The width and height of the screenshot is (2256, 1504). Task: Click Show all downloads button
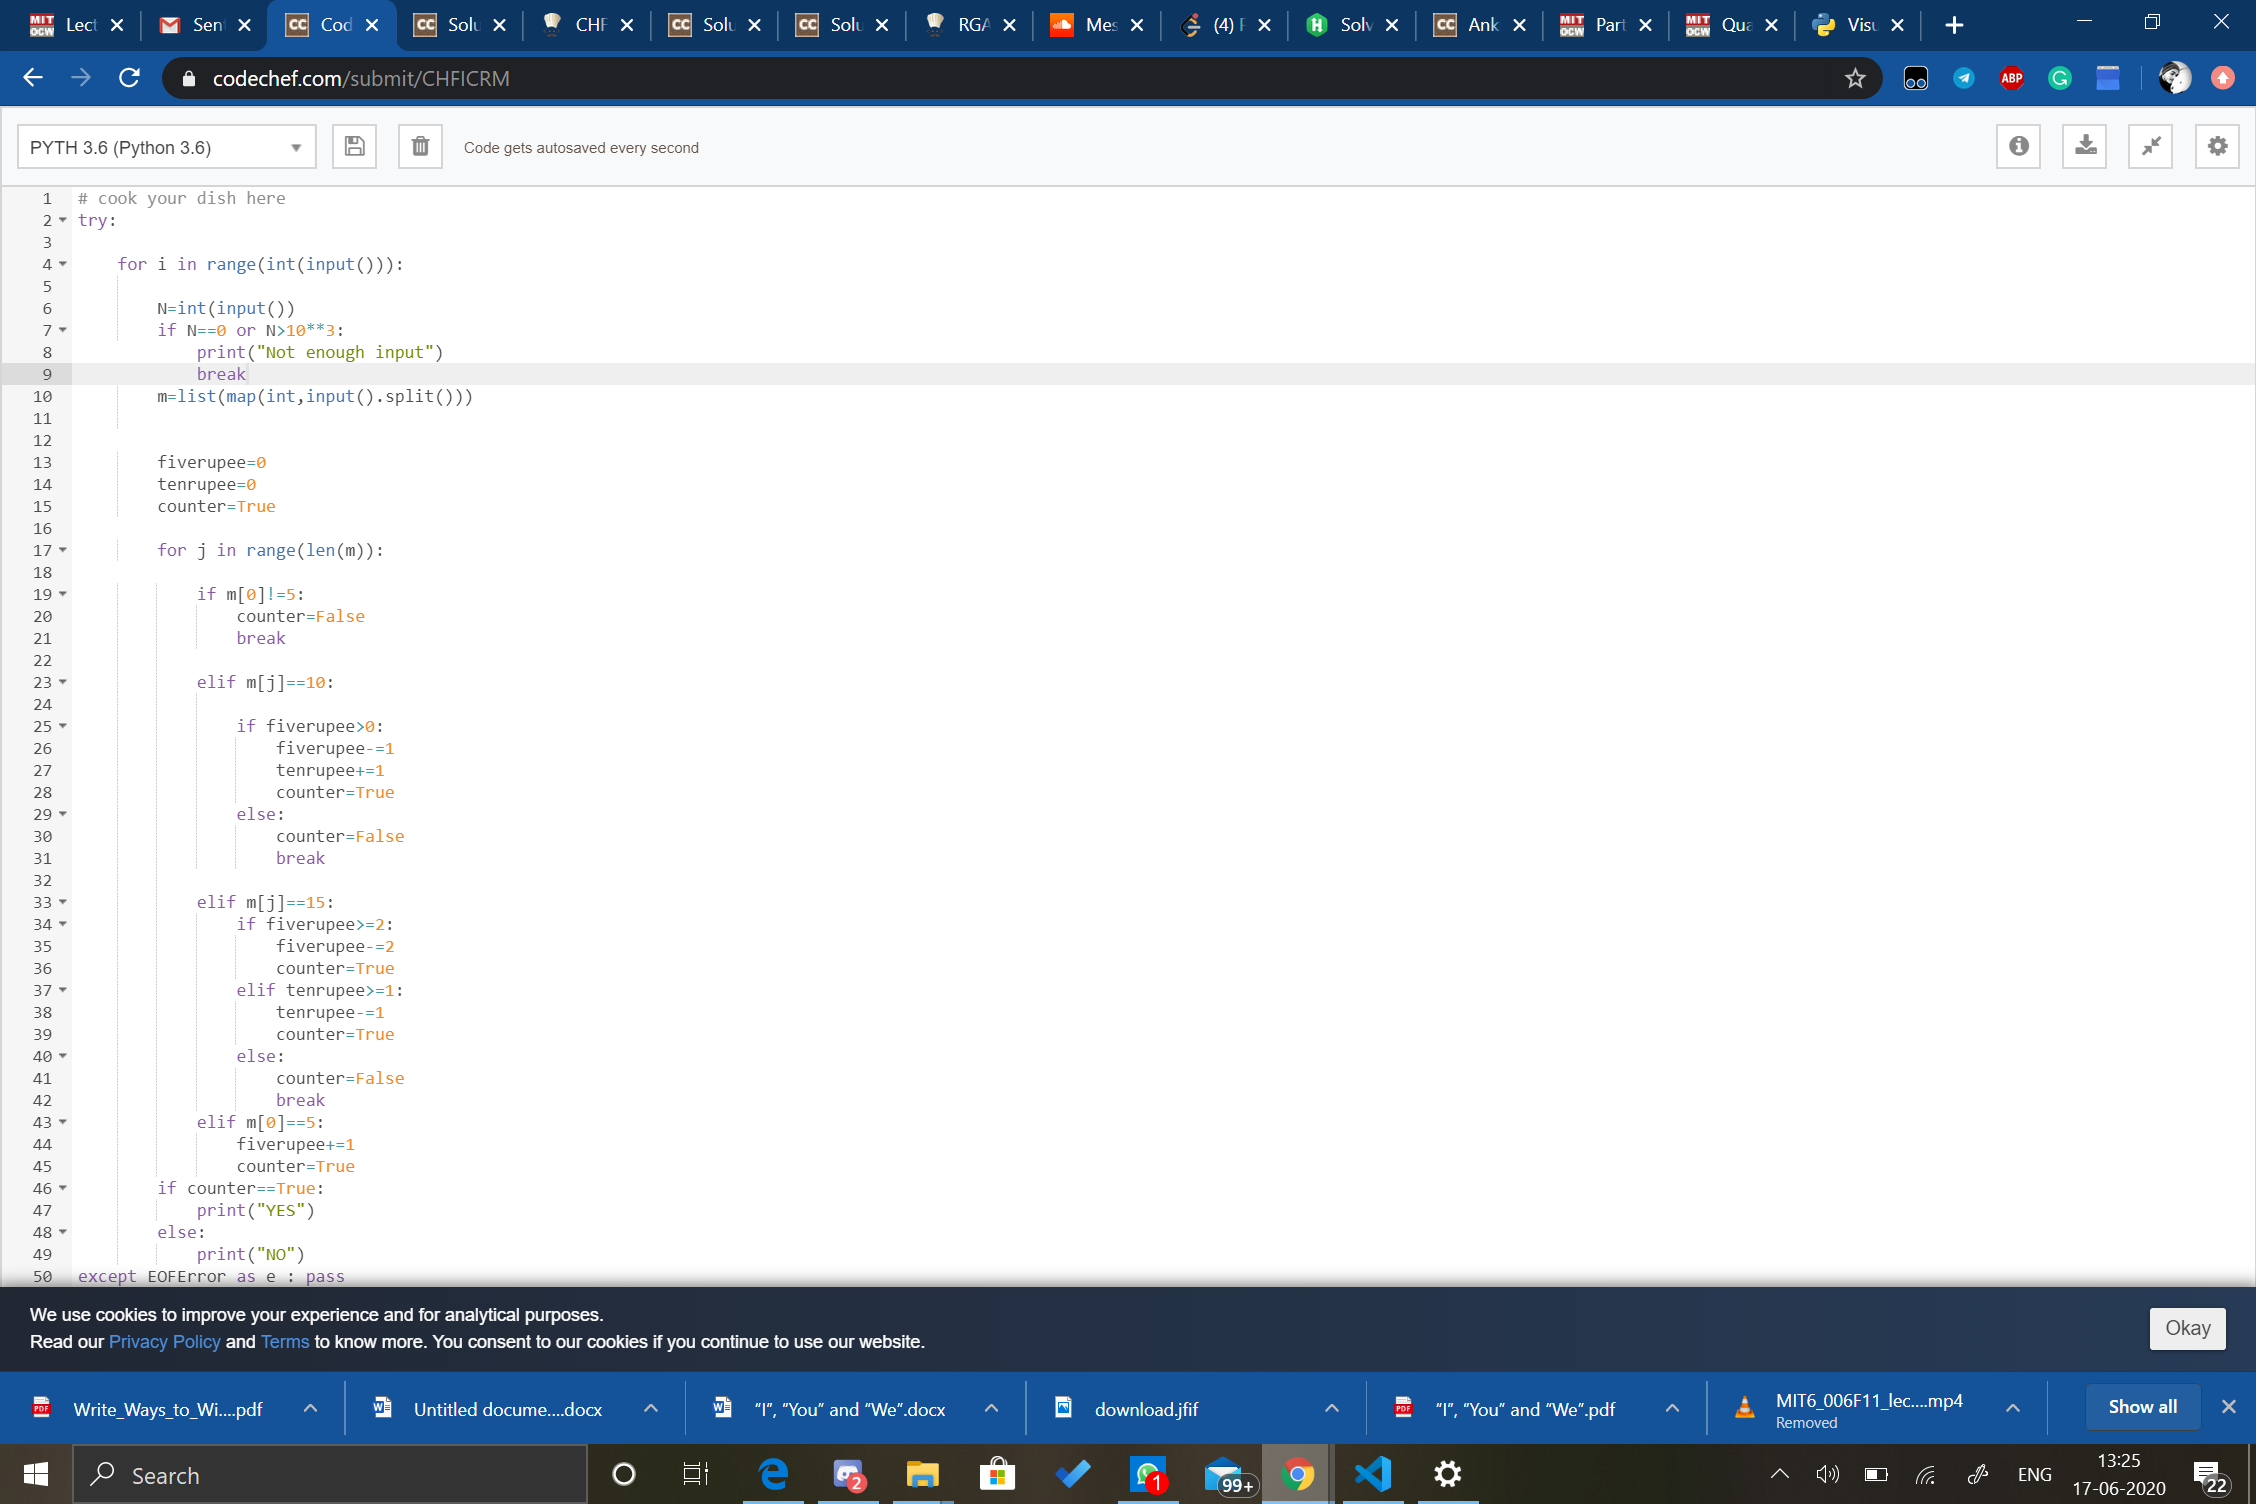pyautogui.click(x=2142, y=1407)
